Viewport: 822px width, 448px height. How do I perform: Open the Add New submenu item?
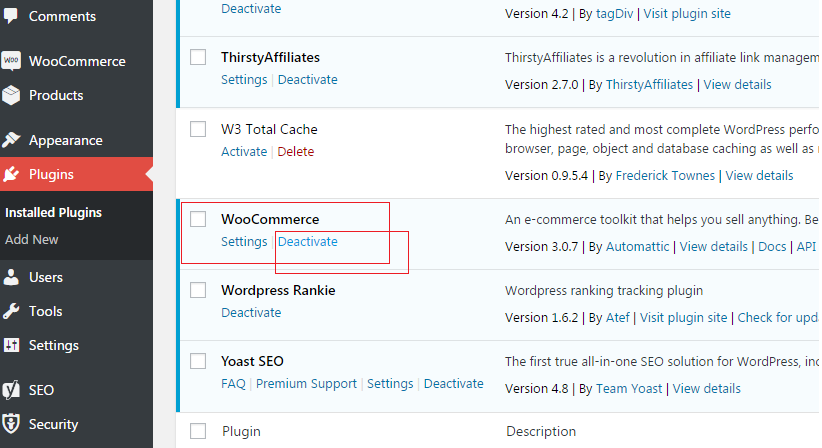point(31,239)
